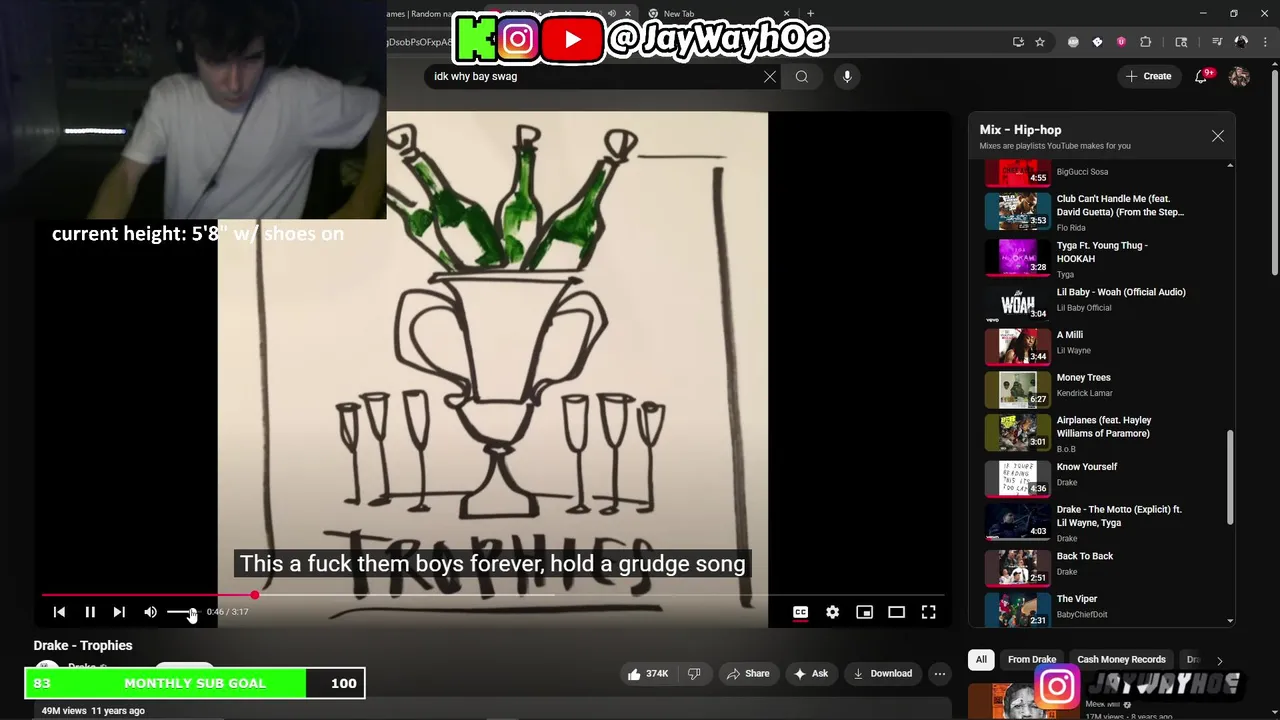Mute the video using the speaker icon
This screenshot has height=720, width=1280.
pyautogui.click(x=150, y=612)
